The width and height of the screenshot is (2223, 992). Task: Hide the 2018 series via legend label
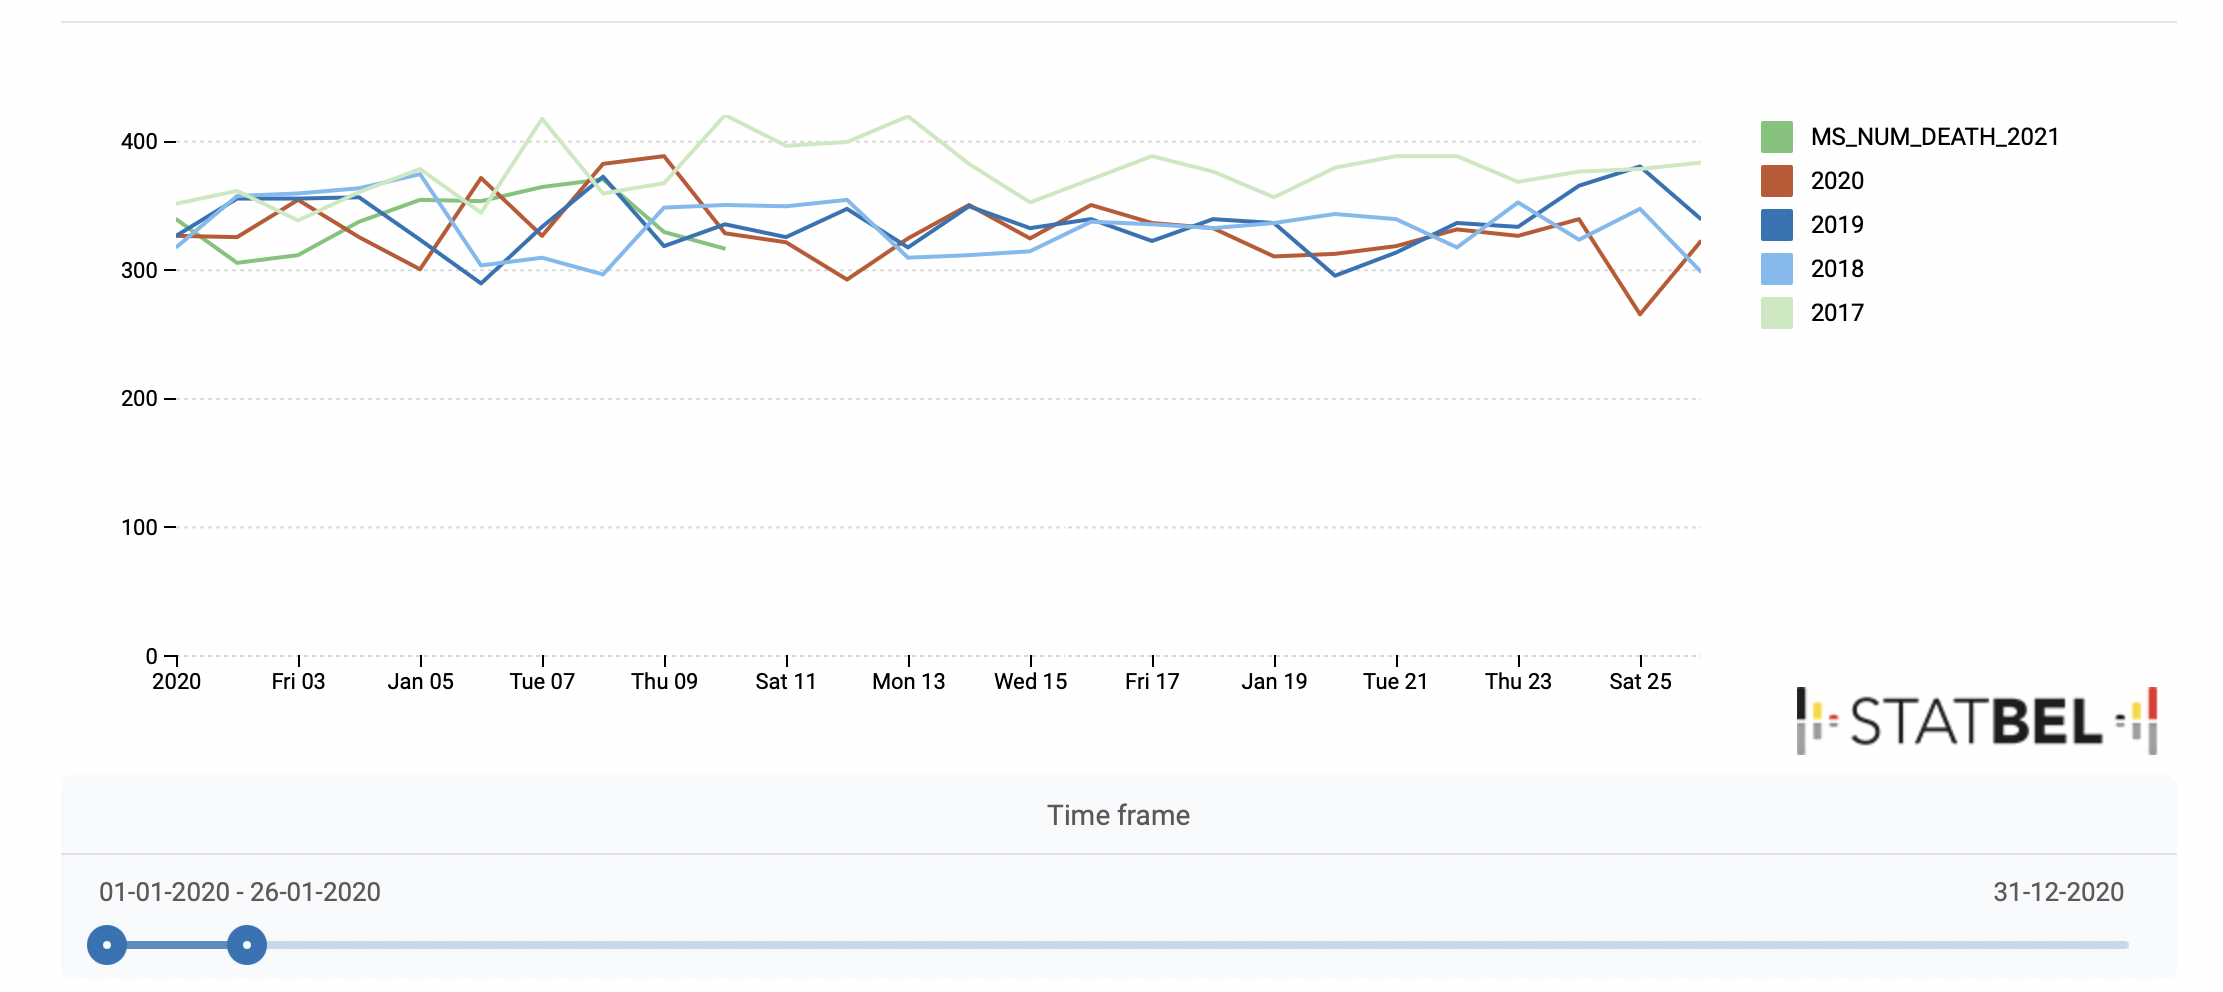tap(1837, 269)
